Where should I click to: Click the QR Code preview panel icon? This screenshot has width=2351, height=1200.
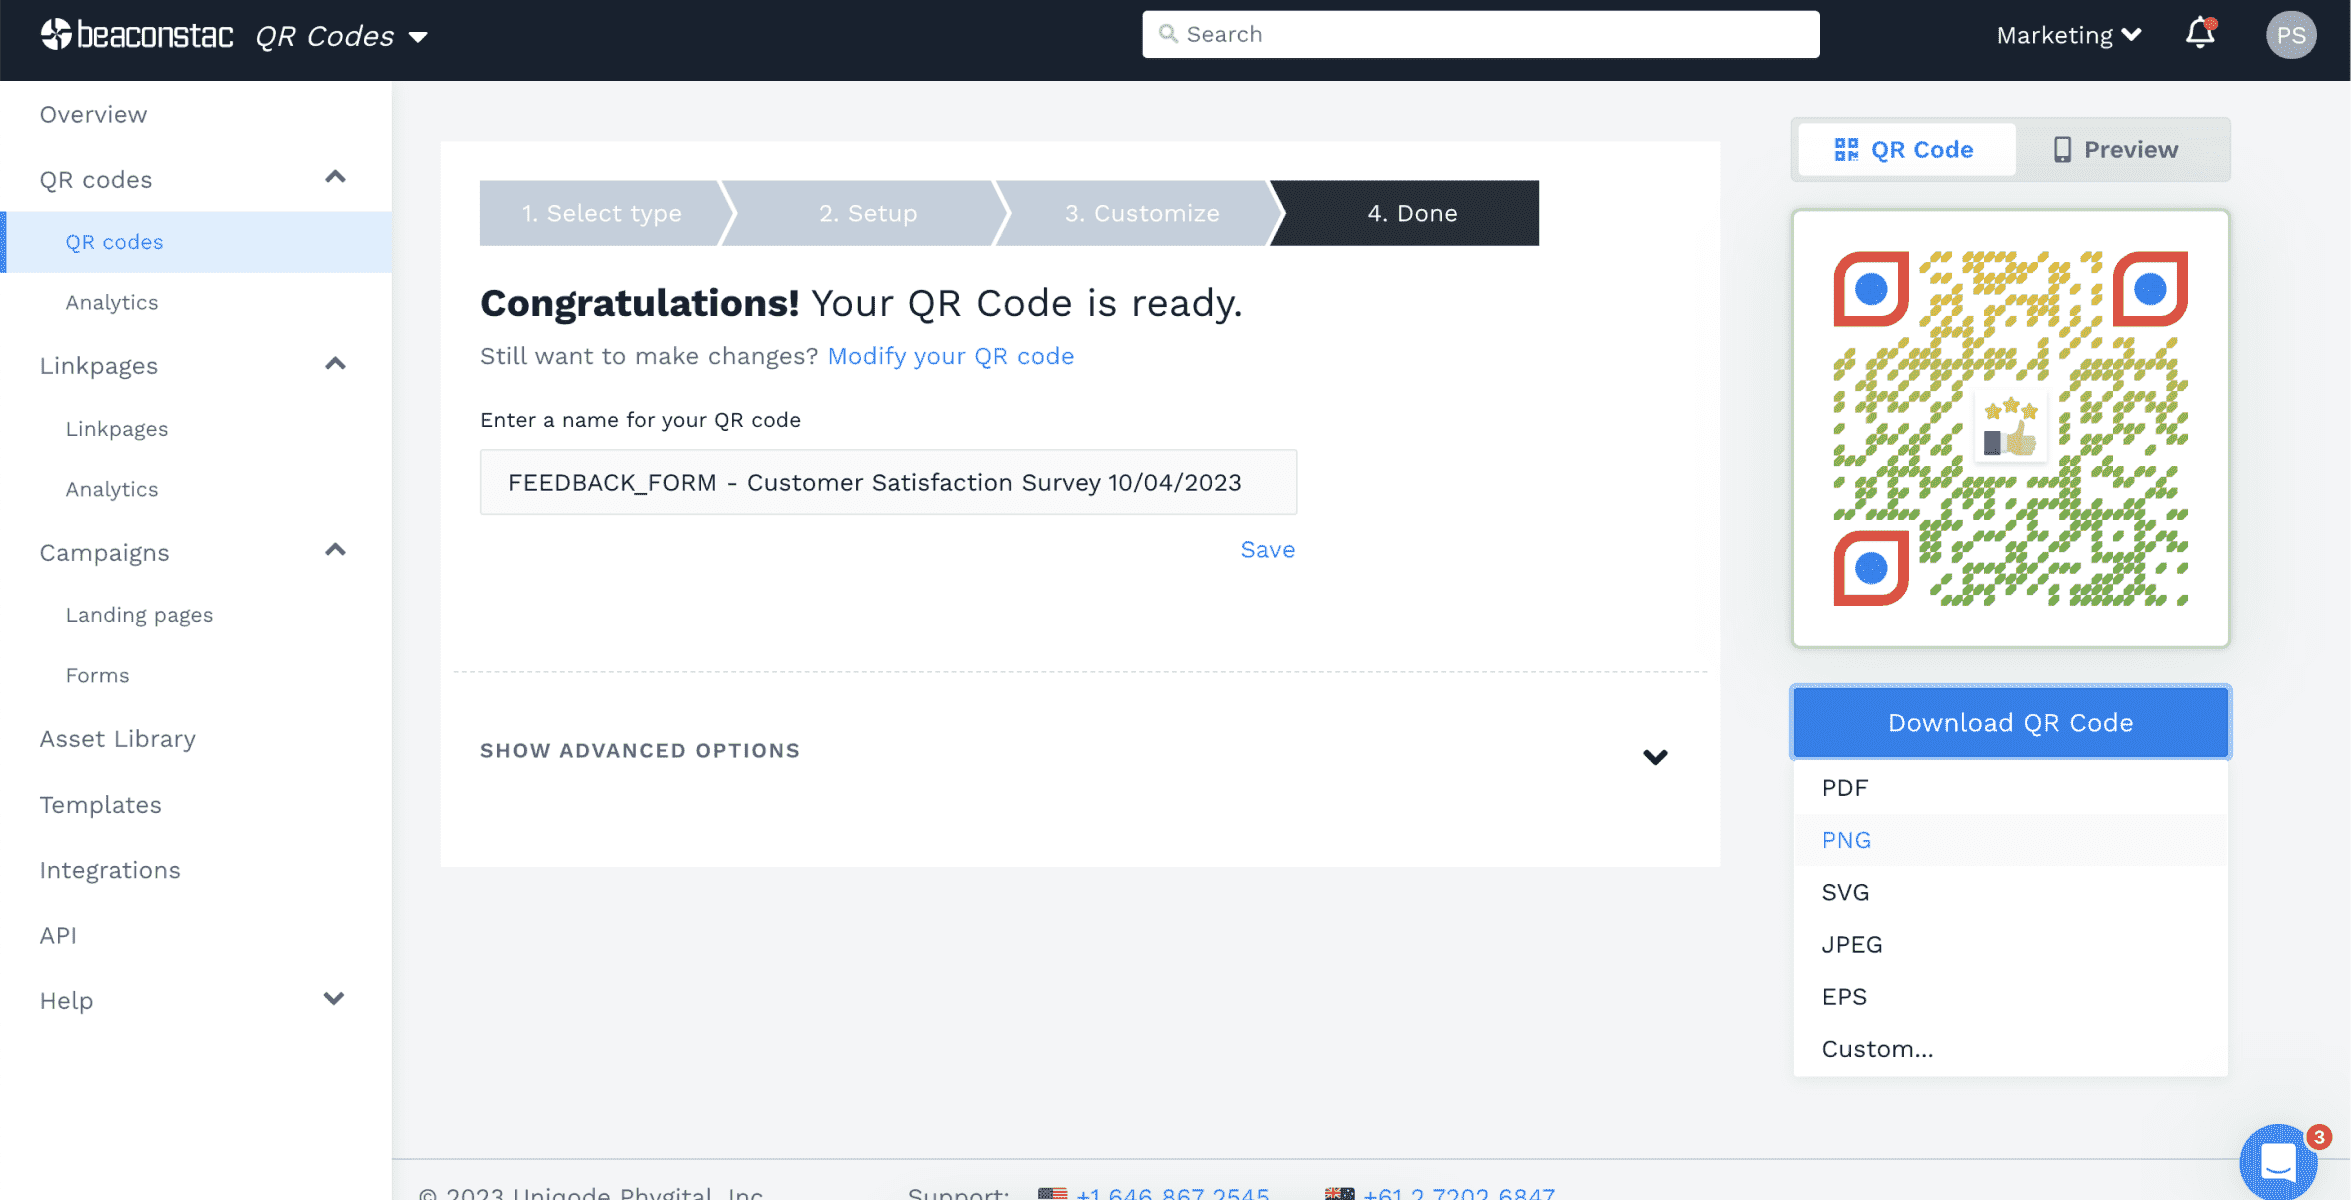pyautogui.click(x=1846, y=148)
